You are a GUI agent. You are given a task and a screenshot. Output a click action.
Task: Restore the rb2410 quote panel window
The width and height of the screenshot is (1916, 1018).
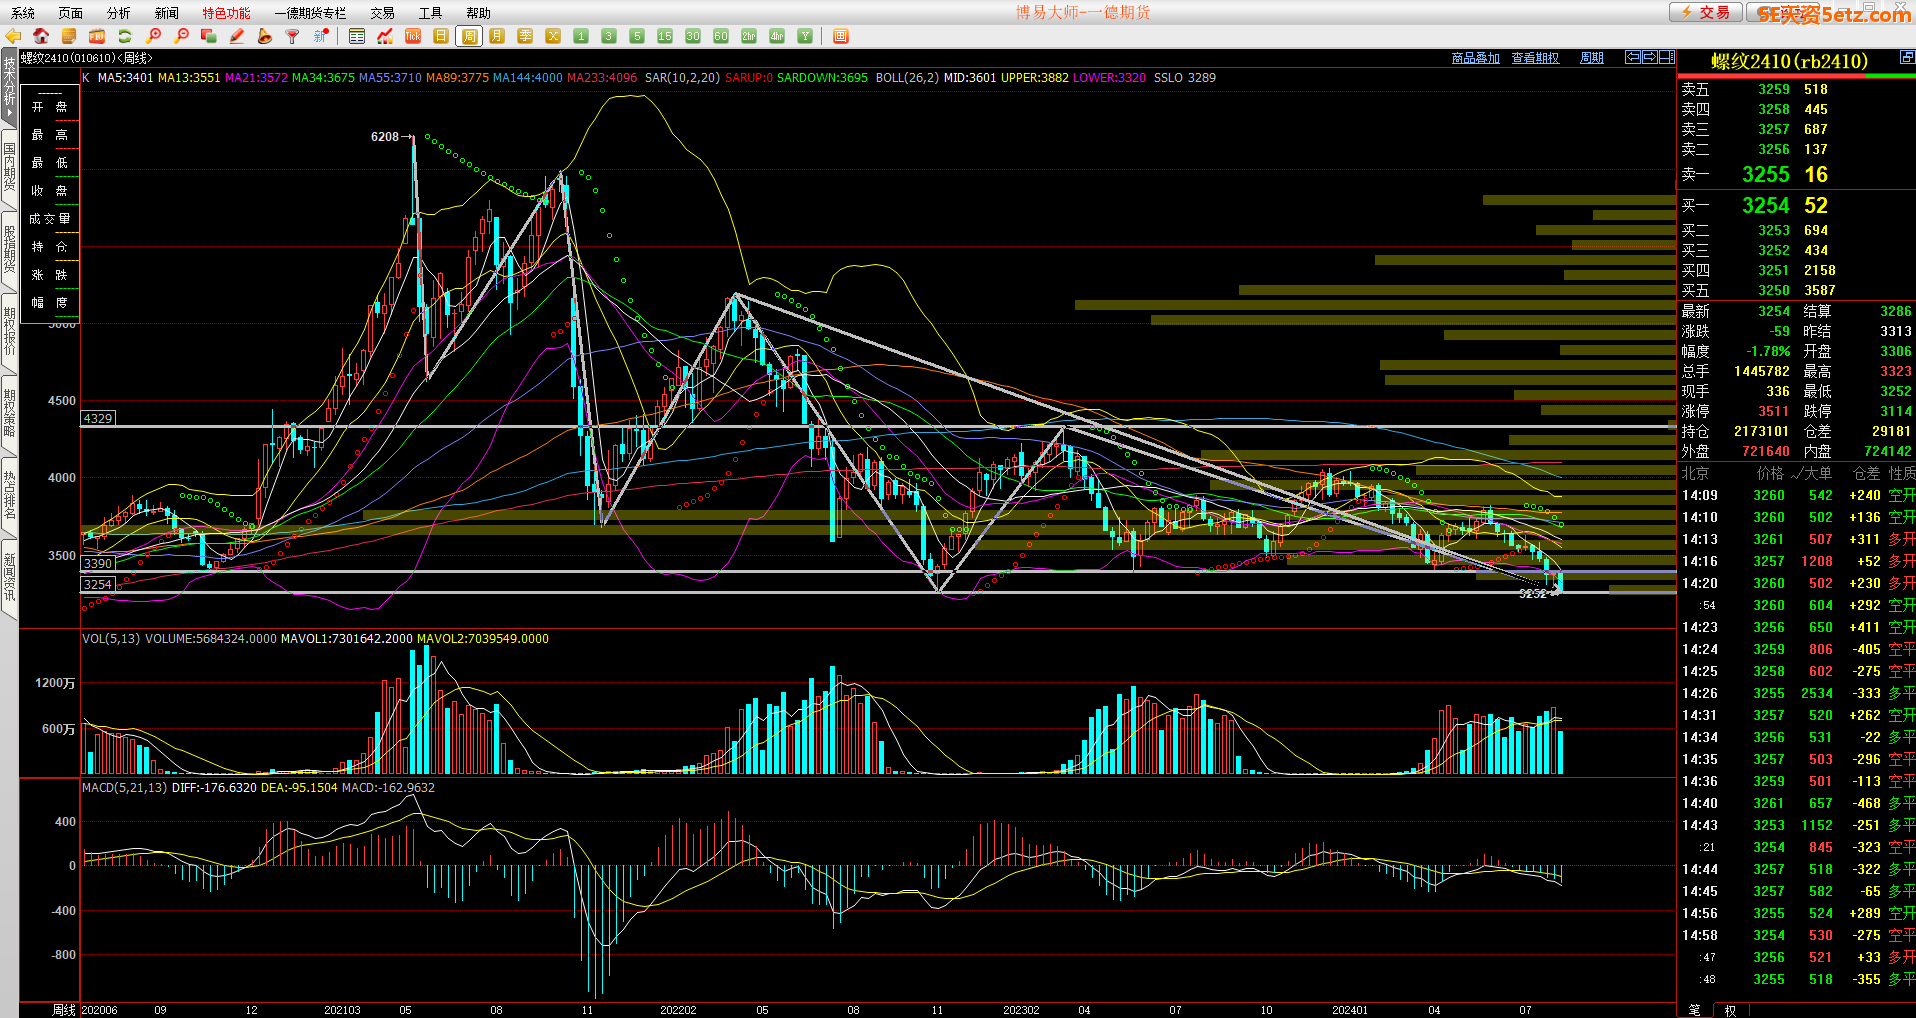point(1906,58)
